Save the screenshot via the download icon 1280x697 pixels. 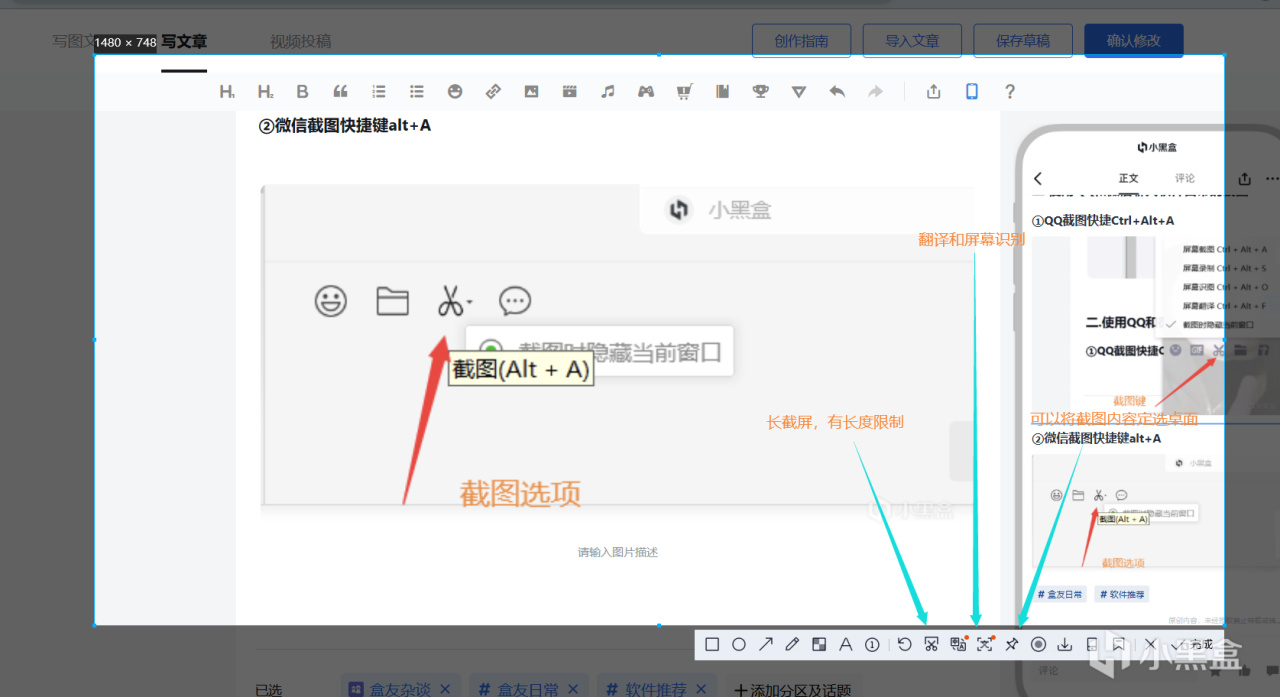[1065, 645]
